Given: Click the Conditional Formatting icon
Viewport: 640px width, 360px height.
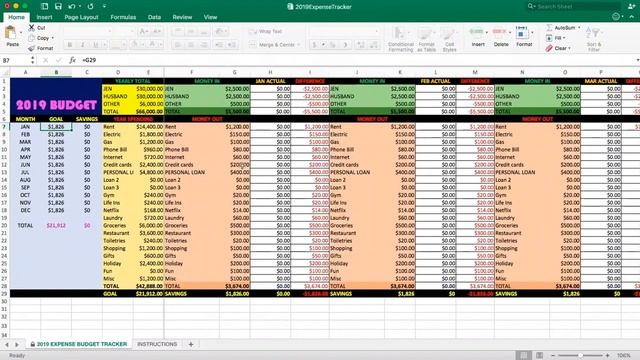Looking at the screenshot, I should [x=399, y=33].
